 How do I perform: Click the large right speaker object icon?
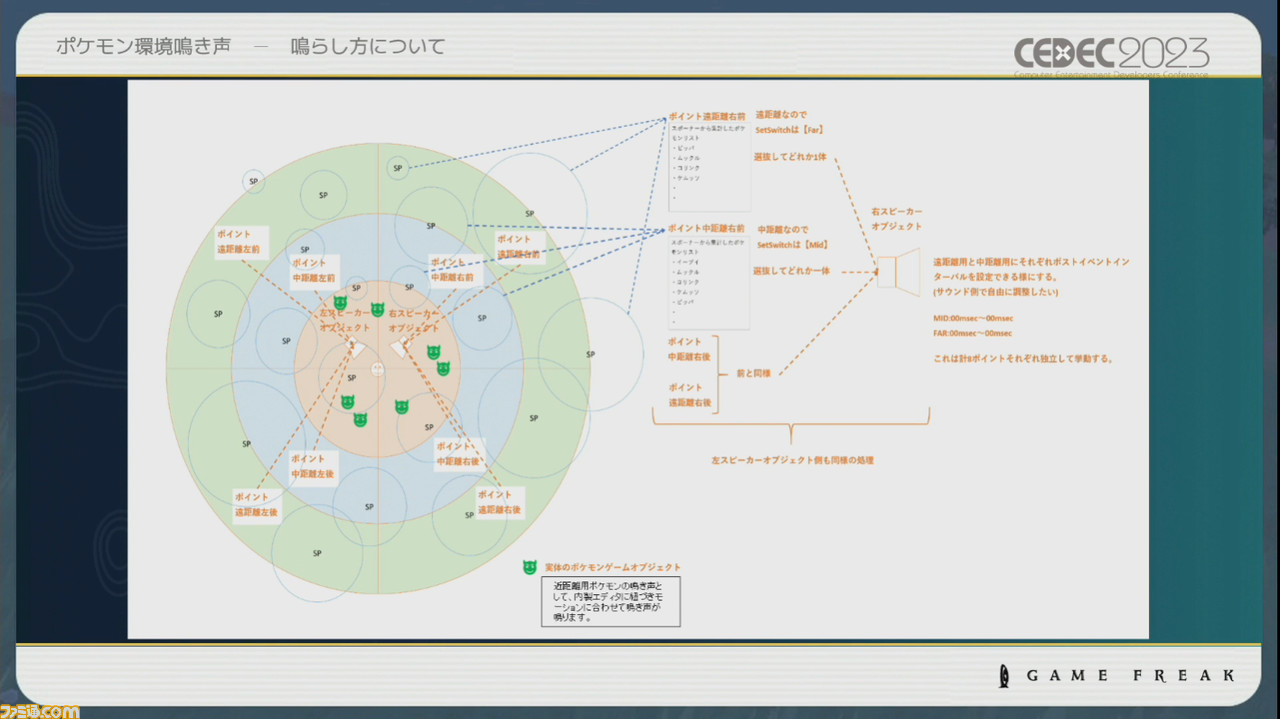897,270
